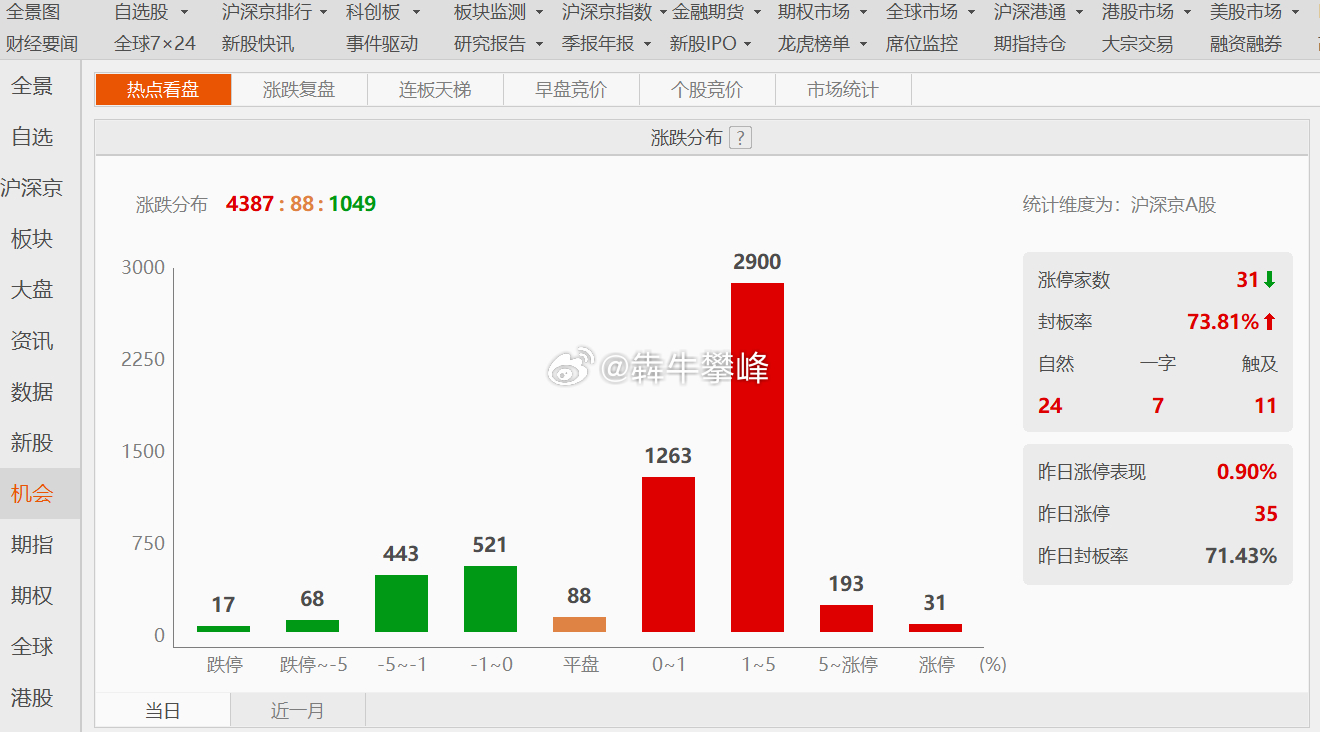Image resolution: width=1320 pixels, height=732 pixels.
Task: Click the orange 平盘 bar showing 88
Action: click(x=579, y=624)
